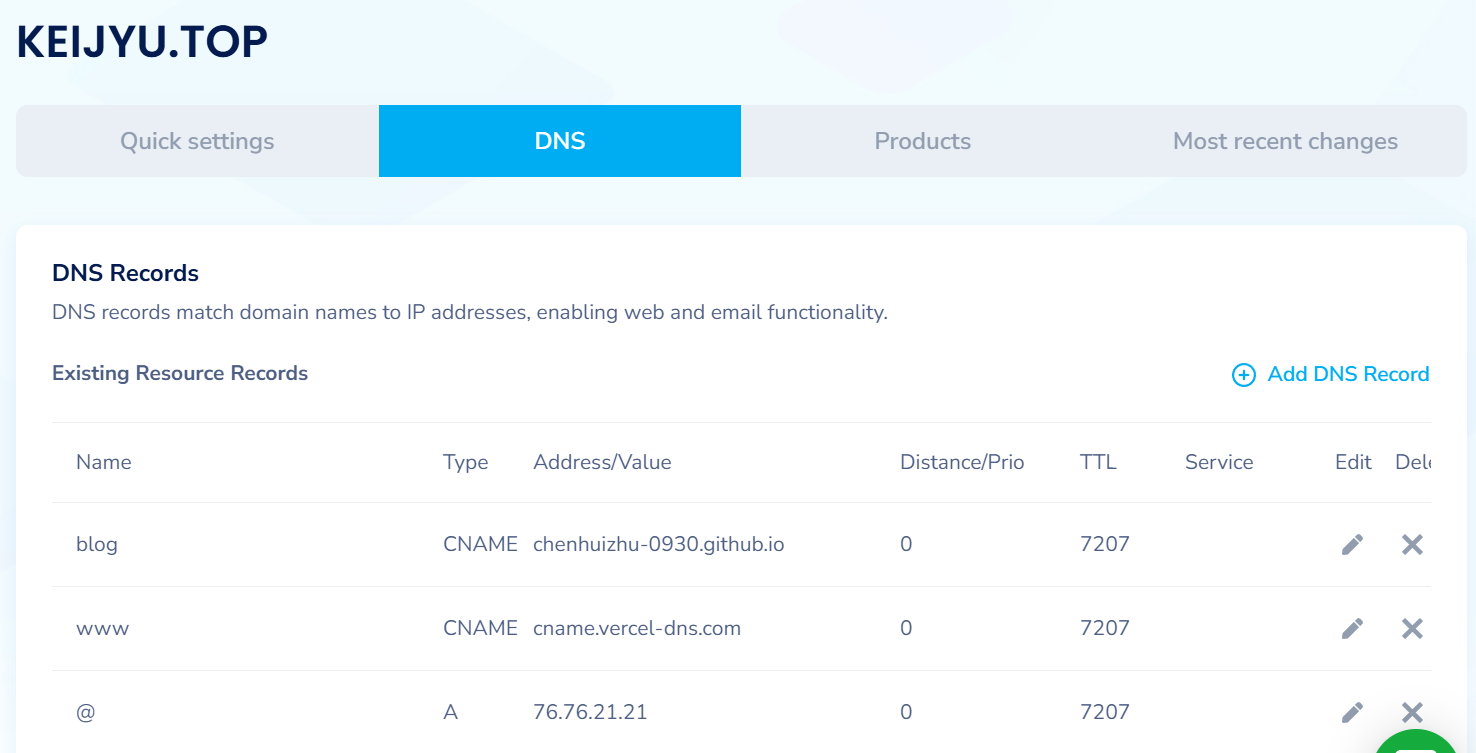
Task: Click the TTL column header
Action: 1098,462
